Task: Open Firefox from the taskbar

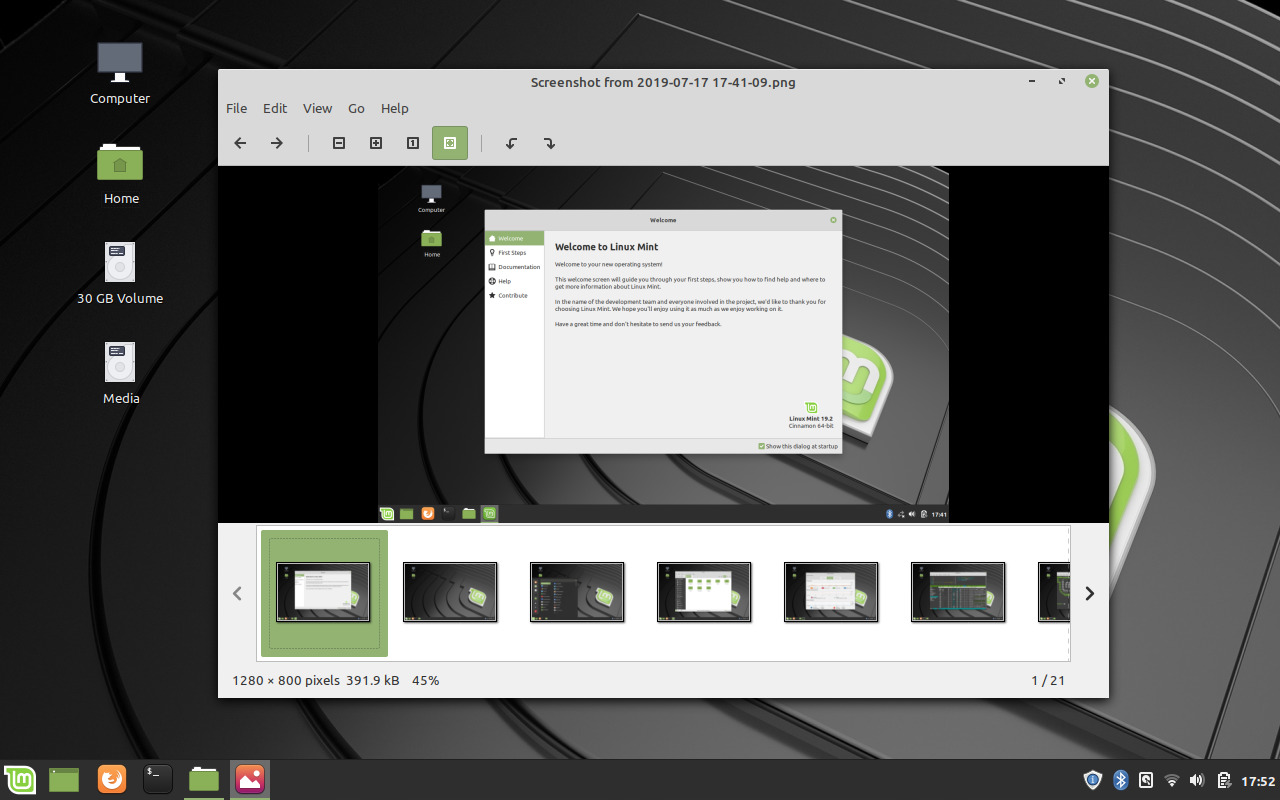Action: click(x=111, y=779)
